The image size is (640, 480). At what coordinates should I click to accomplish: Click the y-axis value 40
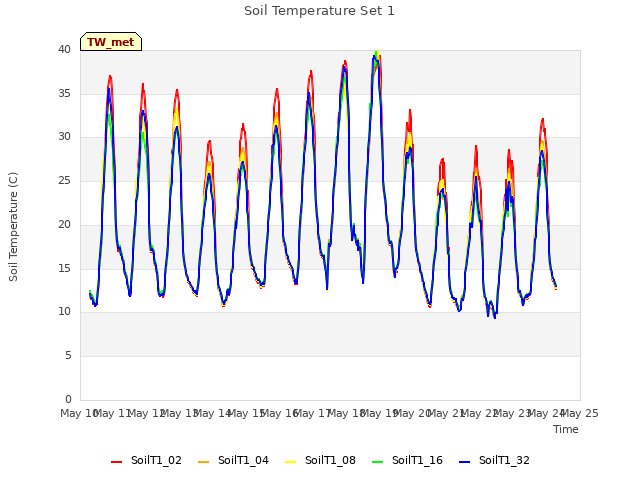tap(64, 50)
